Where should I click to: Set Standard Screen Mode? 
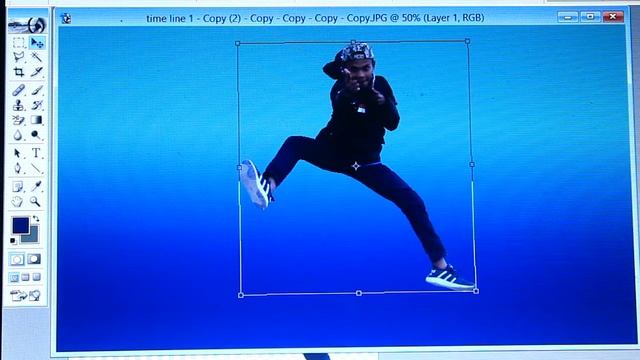[x=14, y=278]
